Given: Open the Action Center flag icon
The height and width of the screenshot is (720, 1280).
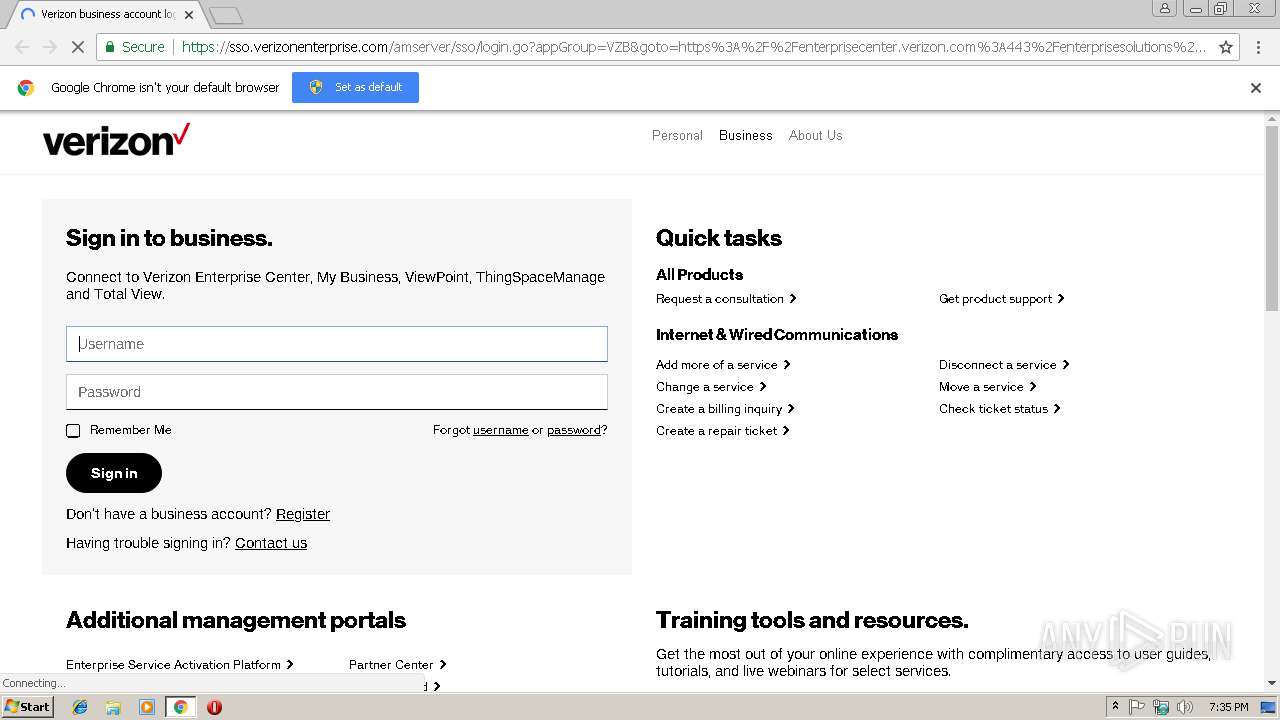Looking at the screenshot, I should click(x=1137, y=707).
